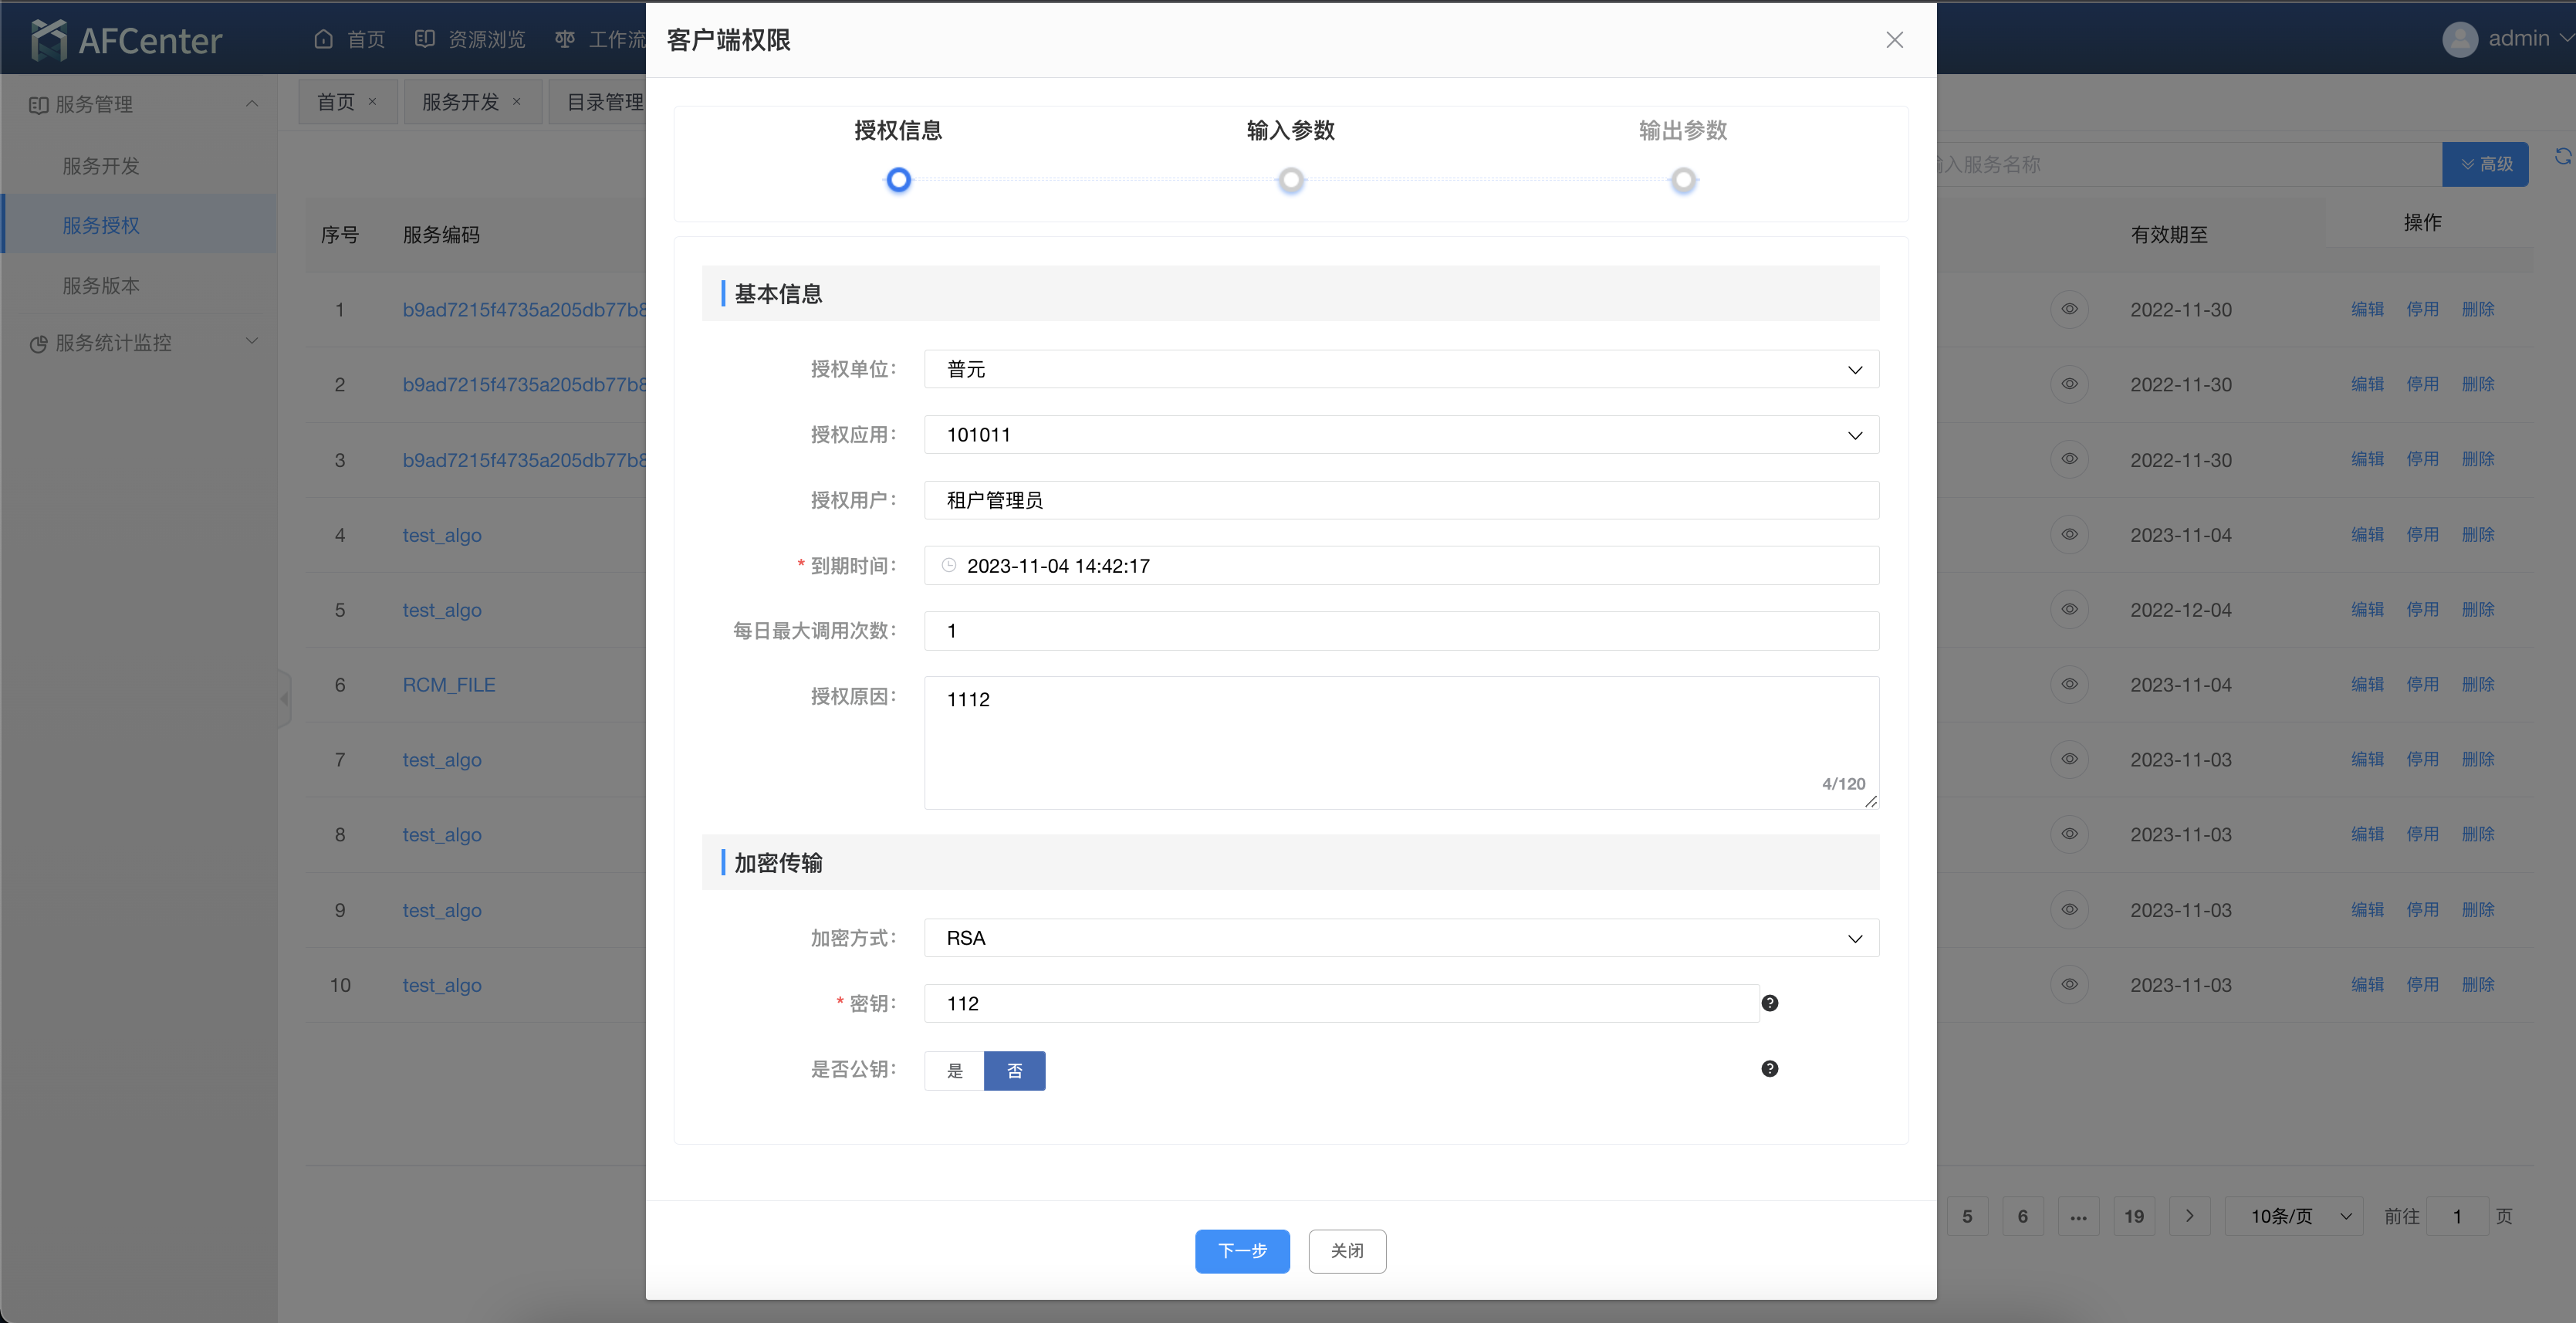2576x1323 pixels.
Task: Click the 高级 advanced search button
Action: (2485, 164)
